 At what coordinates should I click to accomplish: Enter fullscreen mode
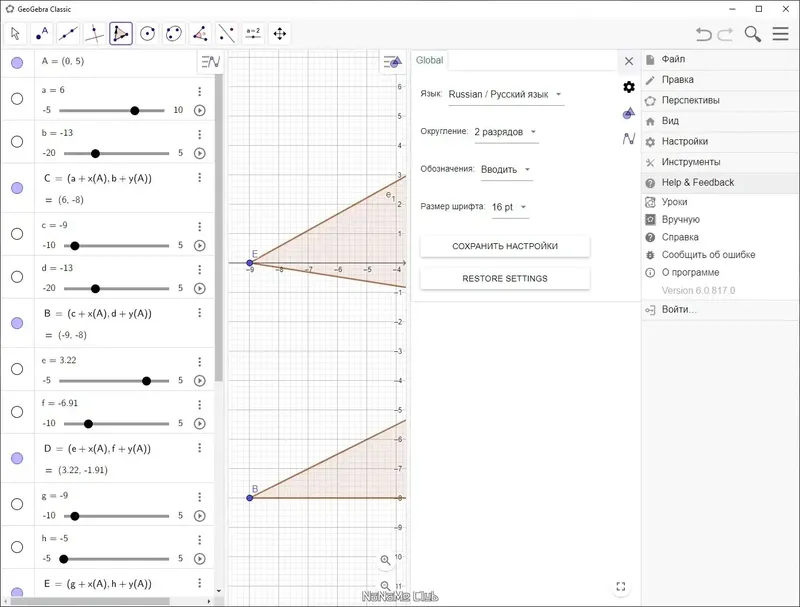click(x=621, y=587)
